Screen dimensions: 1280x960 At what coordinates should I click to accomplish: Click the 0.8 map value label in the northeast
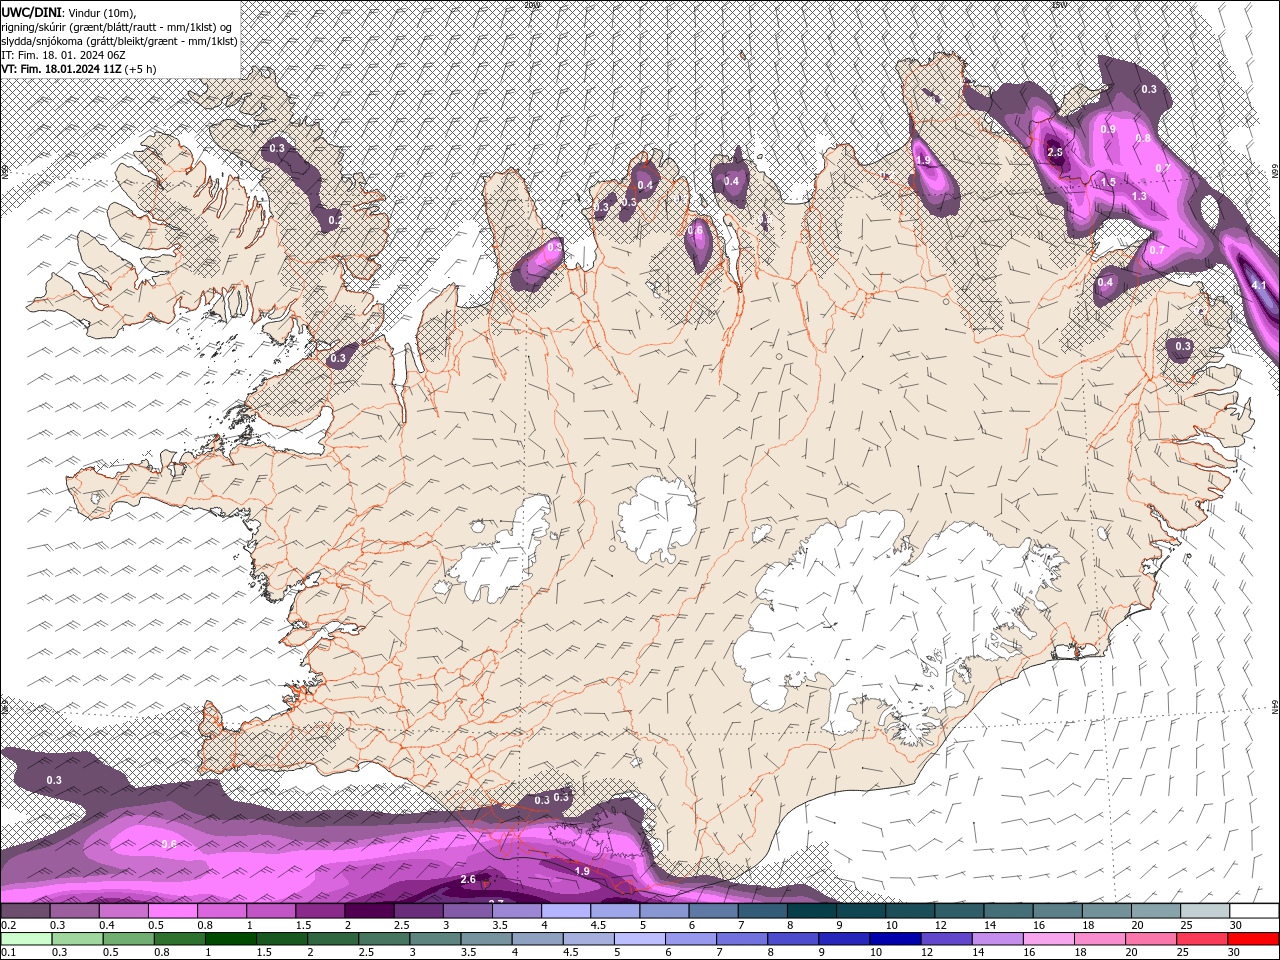1143,138
